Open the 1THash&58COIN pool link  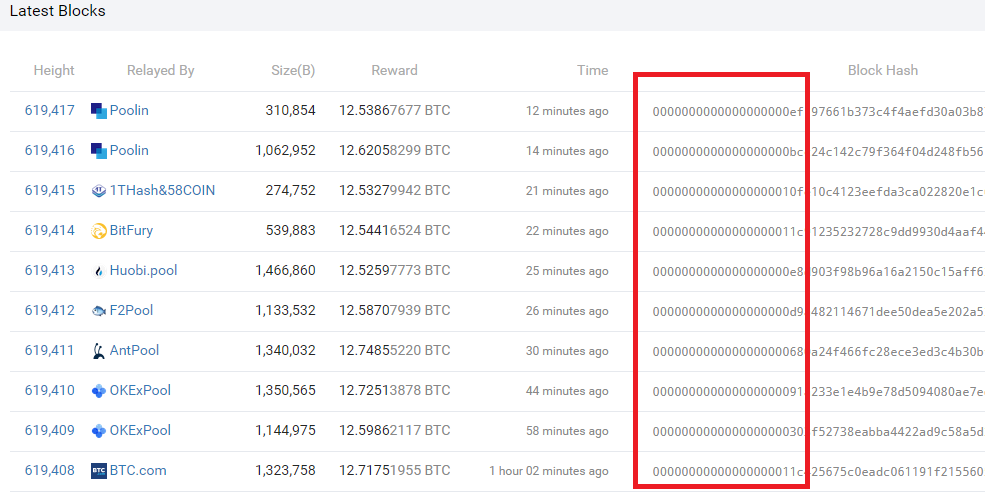162,190
